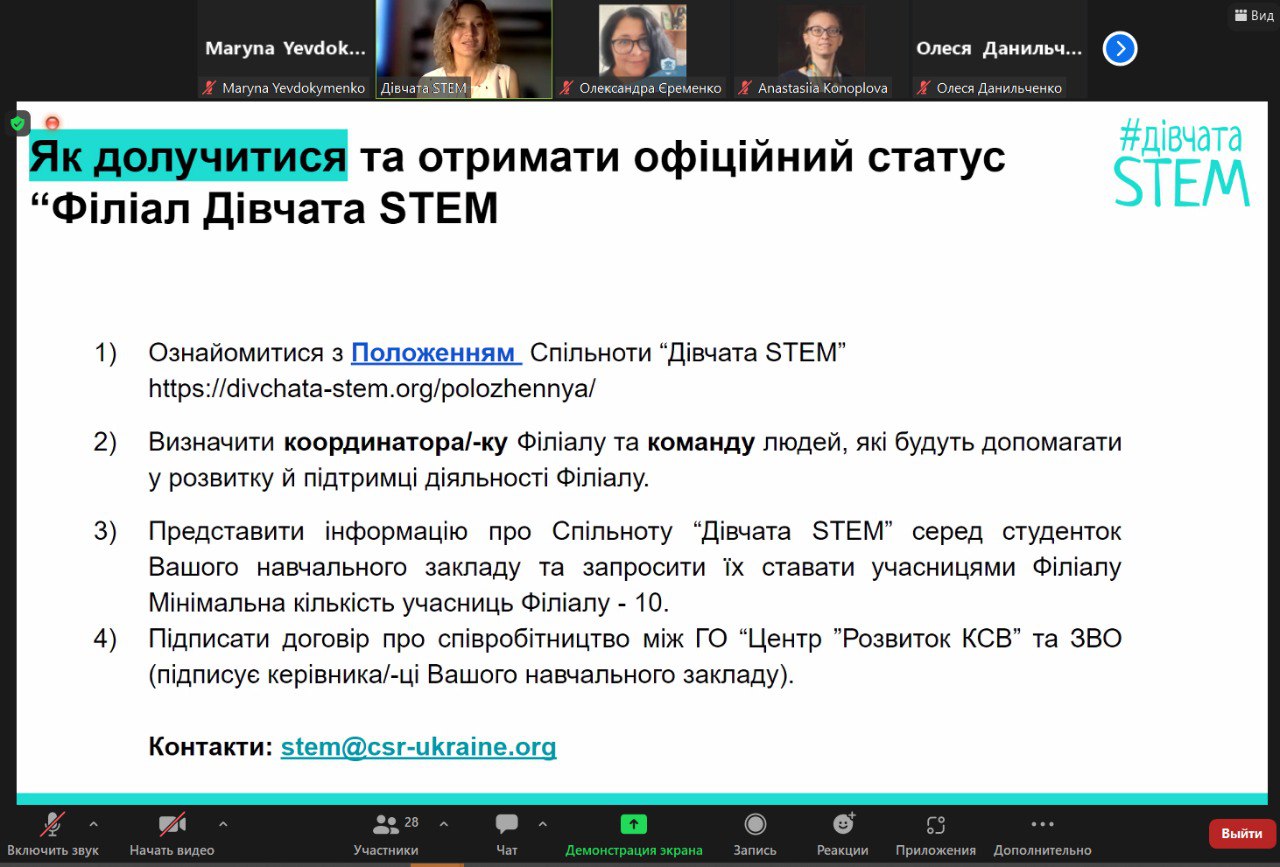This screenshot has height=867, width=1280.
Task: Click the divchata-stem.org/polozhennya URL text
Action: click(x=372, y=389)
